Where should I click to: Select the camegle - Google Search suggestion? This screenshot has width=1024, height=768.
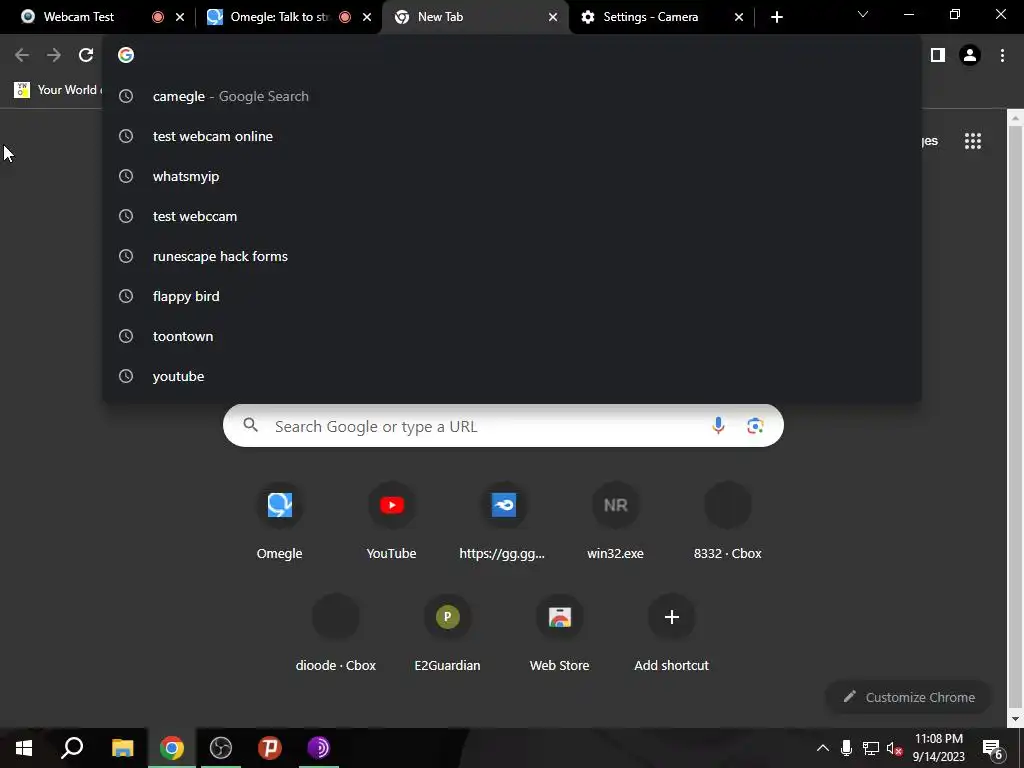pyautogui.click(x=512, y=96)
